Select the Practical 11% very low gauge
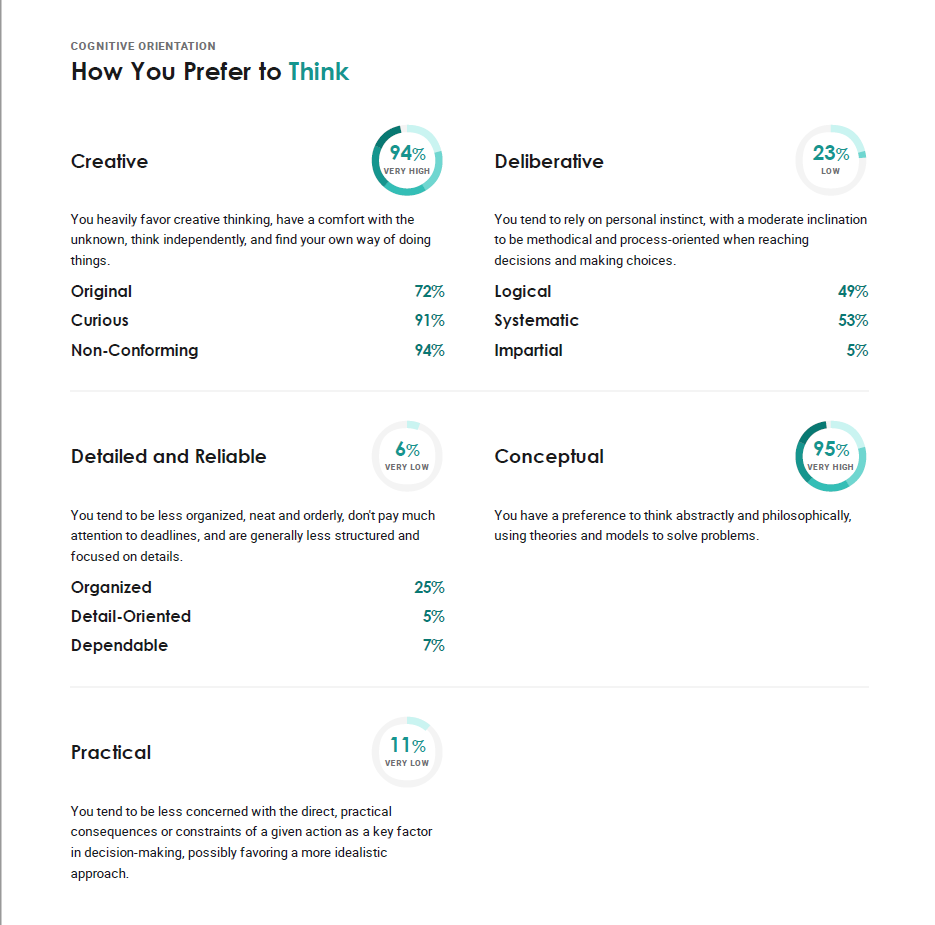The width and height of the screenshot is (935, 925). 407,752
